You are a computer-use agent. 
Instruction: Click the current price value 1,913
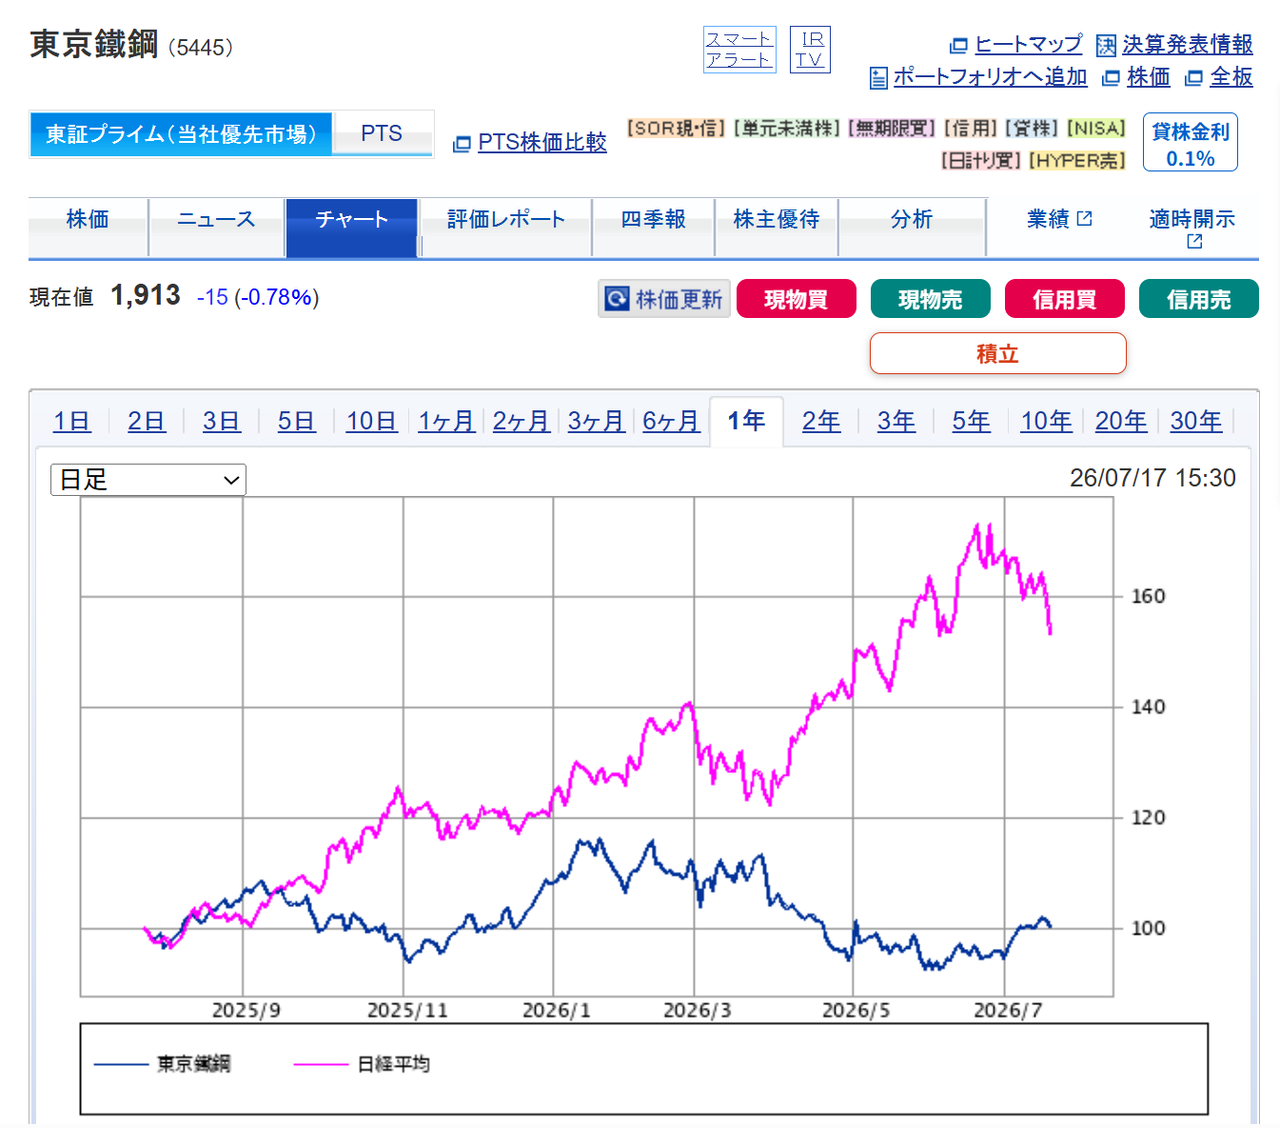click(x=146, y=296)
